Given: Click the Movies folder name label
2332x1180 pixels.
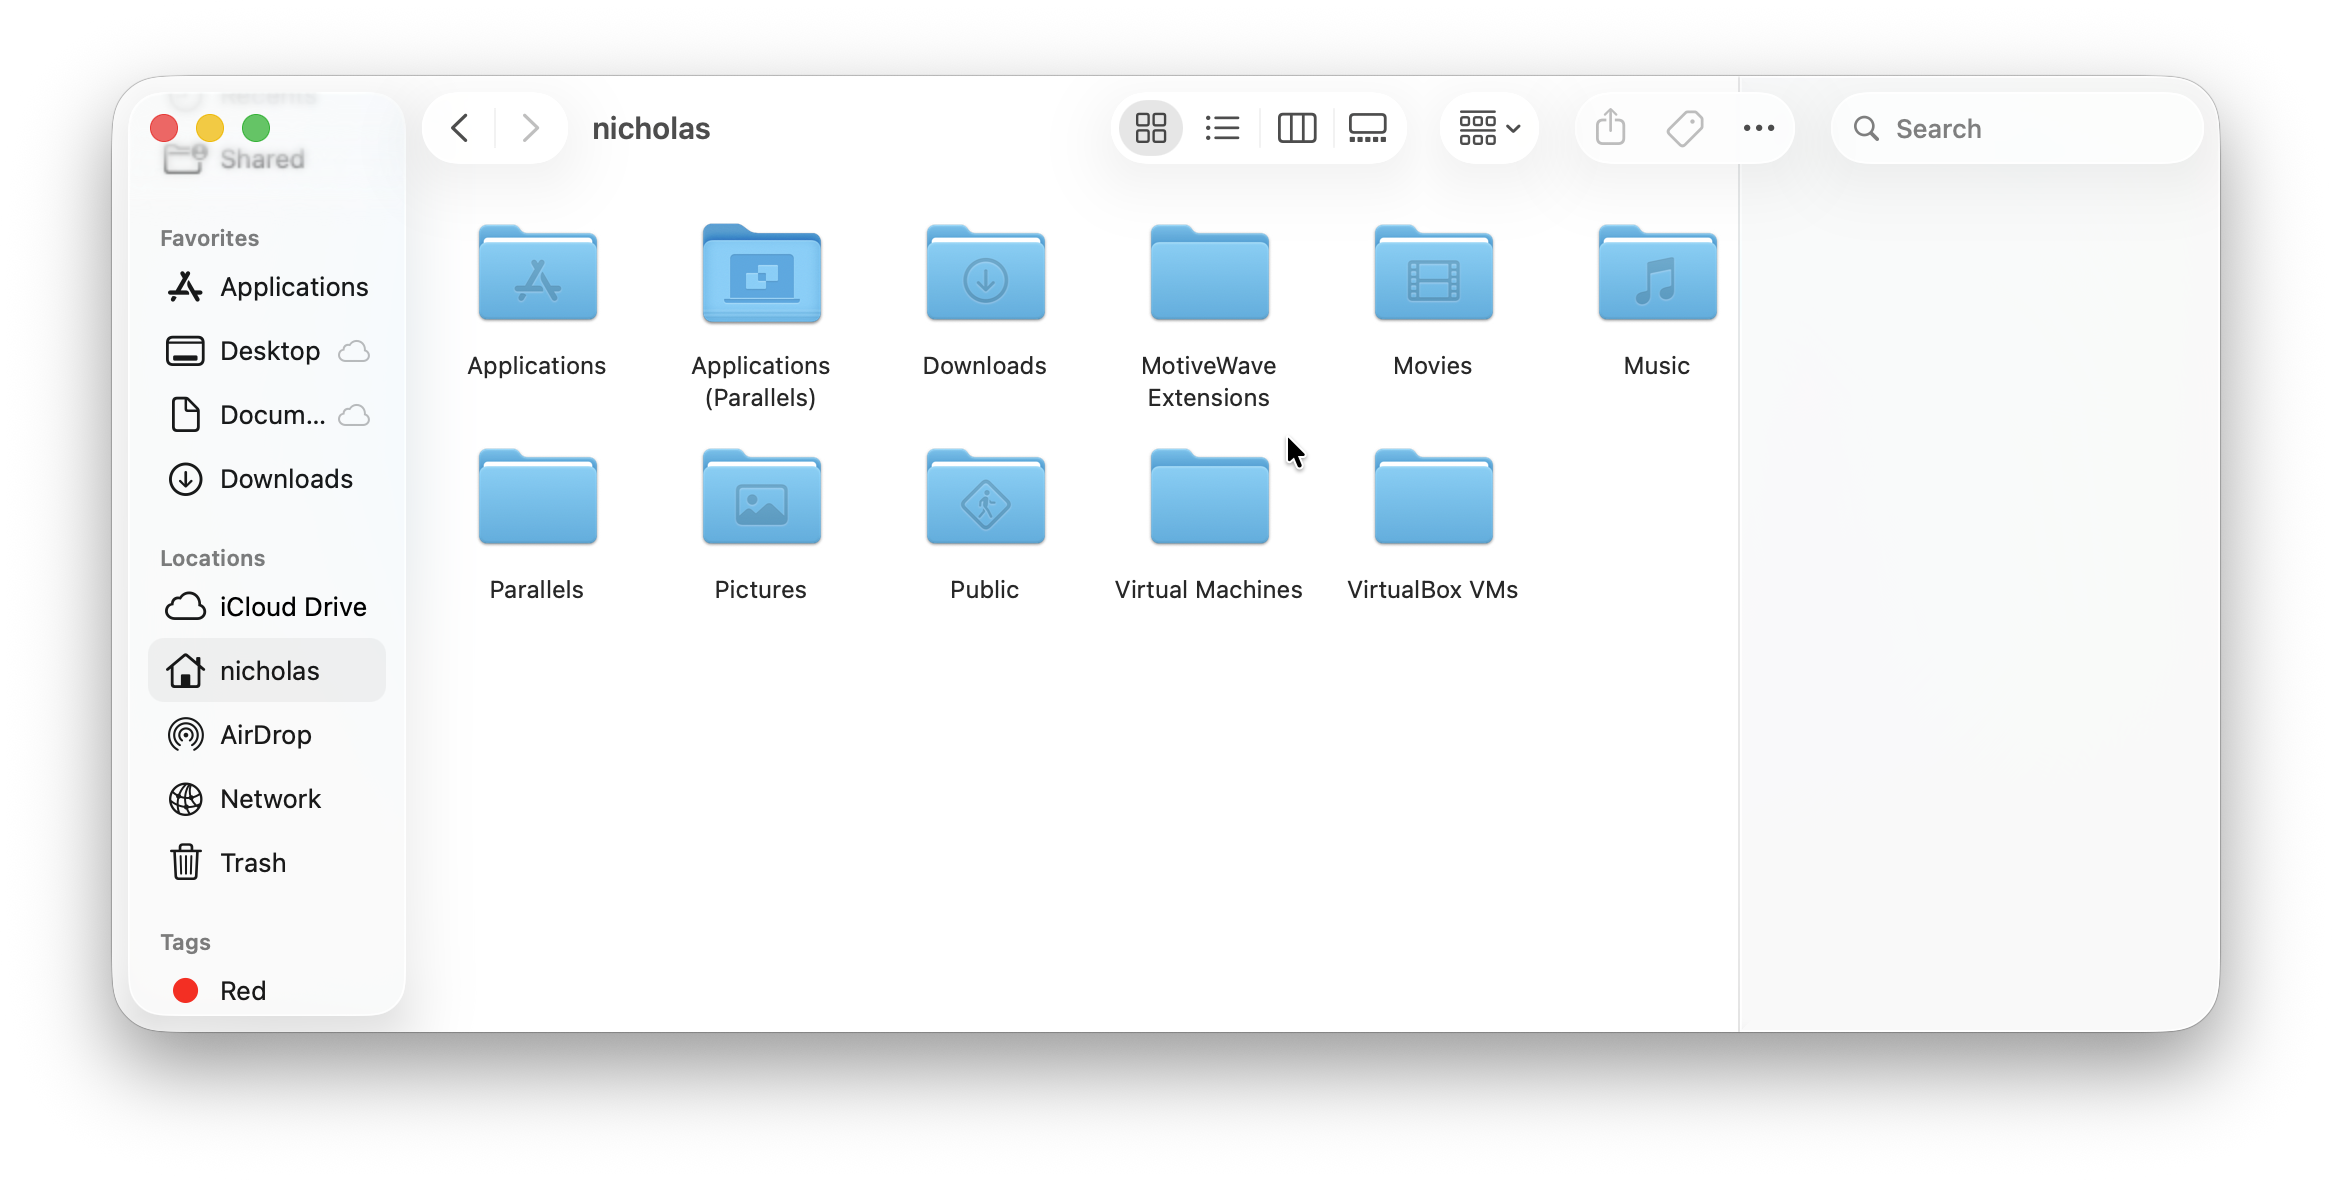Looking at the screenshot, I should (1433, 366).
